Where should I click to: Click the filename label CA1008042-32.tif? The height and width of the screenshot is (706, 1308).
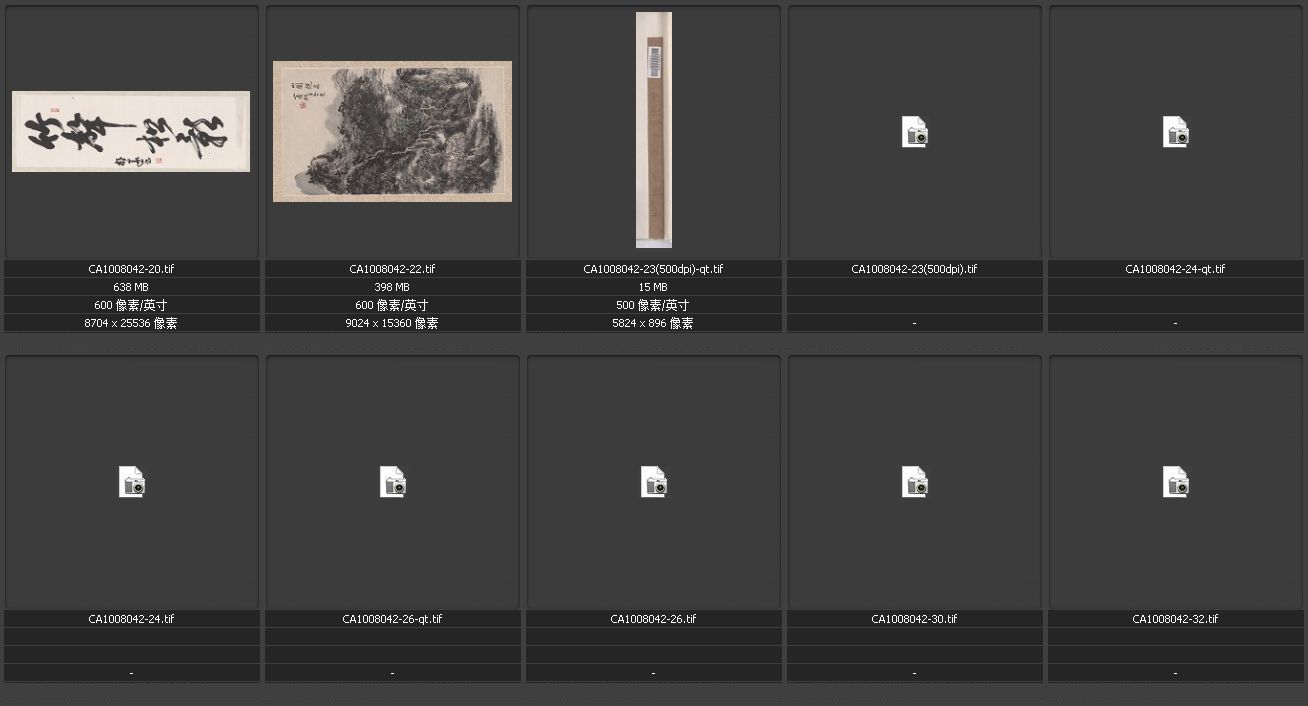click(x=1175, y=619)
